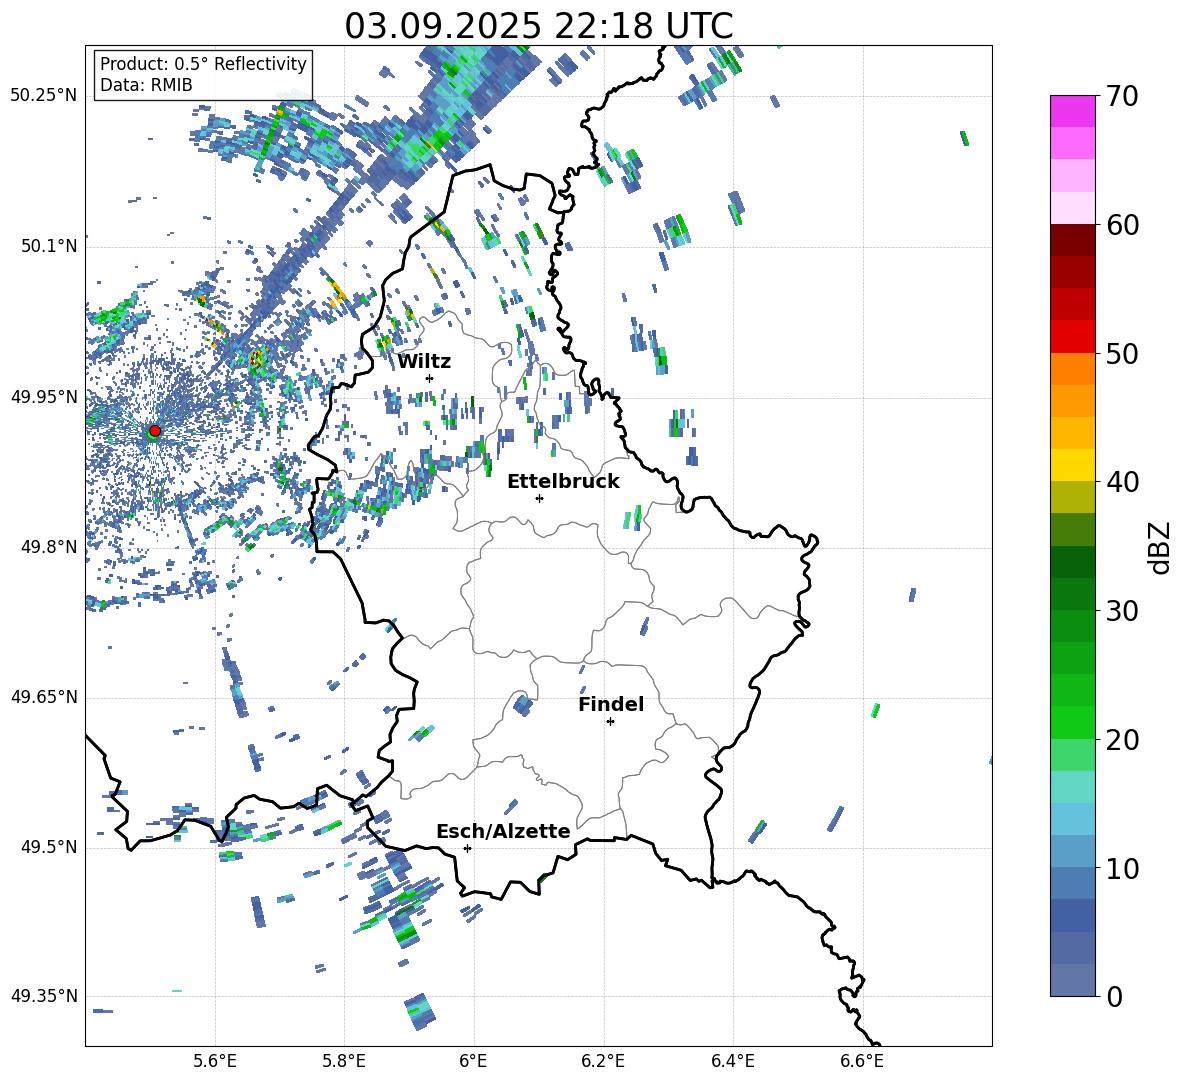Click the 6.6°E longitude label

tap(862, 1061)
